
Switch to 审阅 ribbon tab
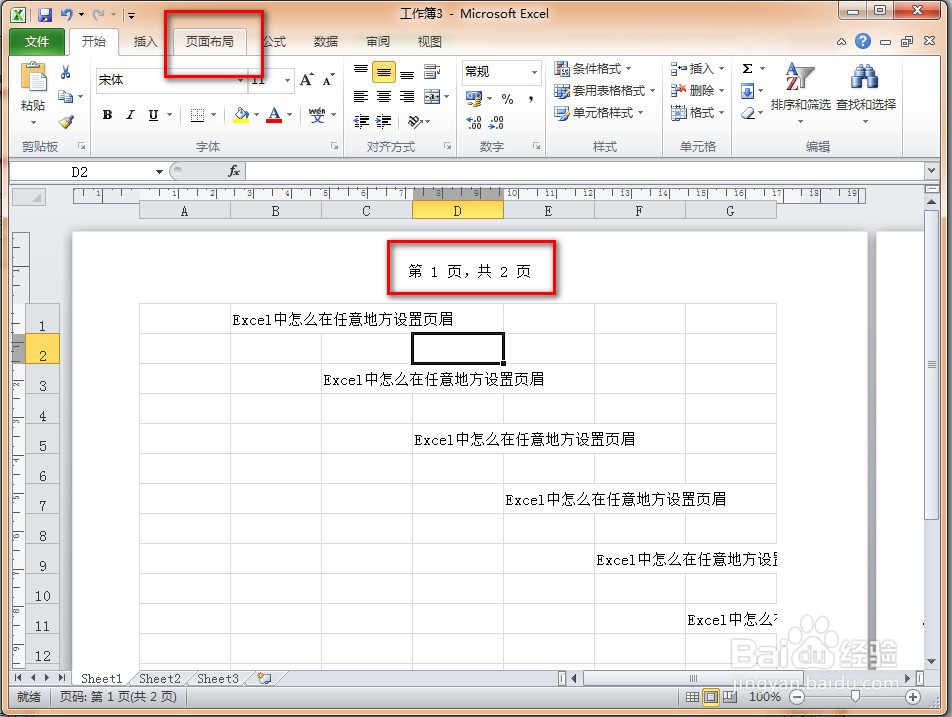click(378, 41)
